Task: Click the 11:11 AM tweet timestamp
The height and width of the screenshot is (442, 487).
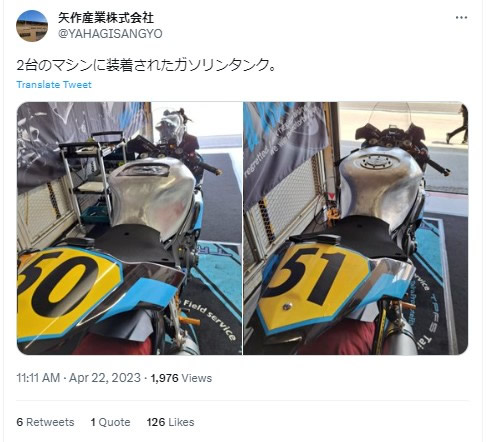Action: (x=38, y=378)
